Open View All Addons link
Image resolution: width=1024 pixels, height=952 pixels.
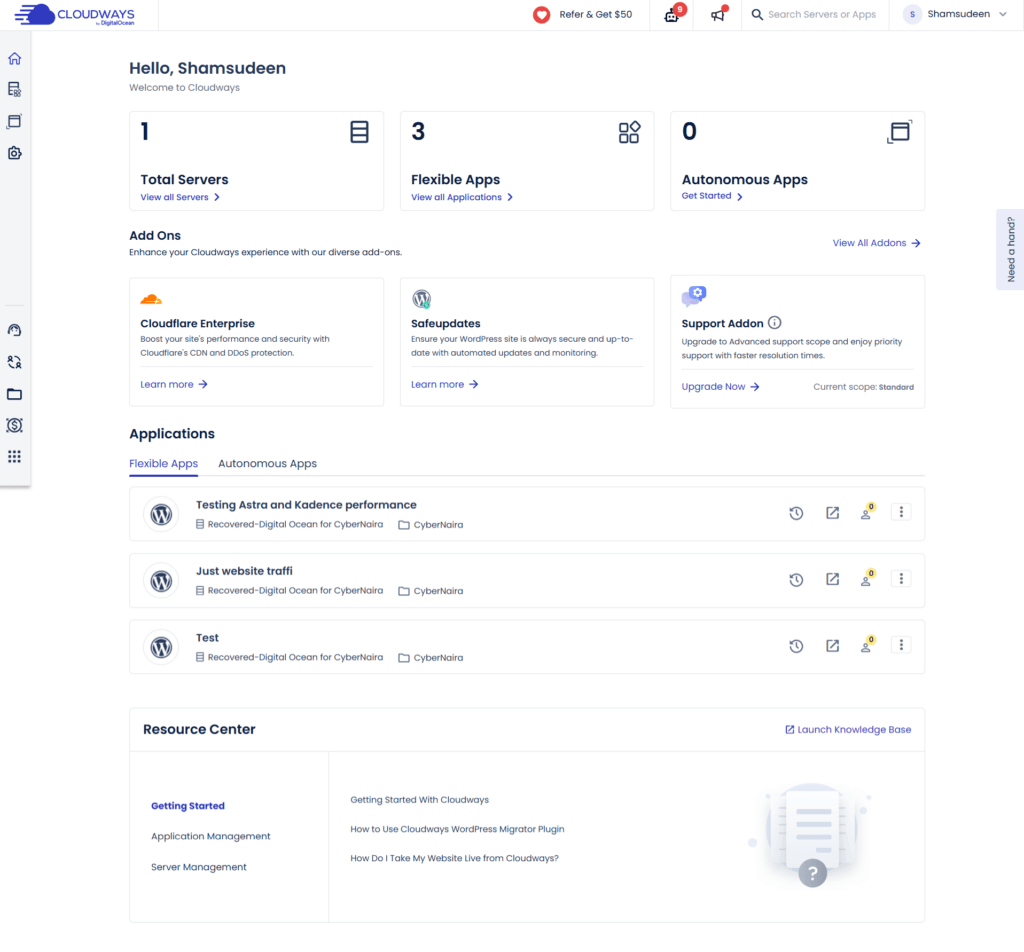[876, 243]
